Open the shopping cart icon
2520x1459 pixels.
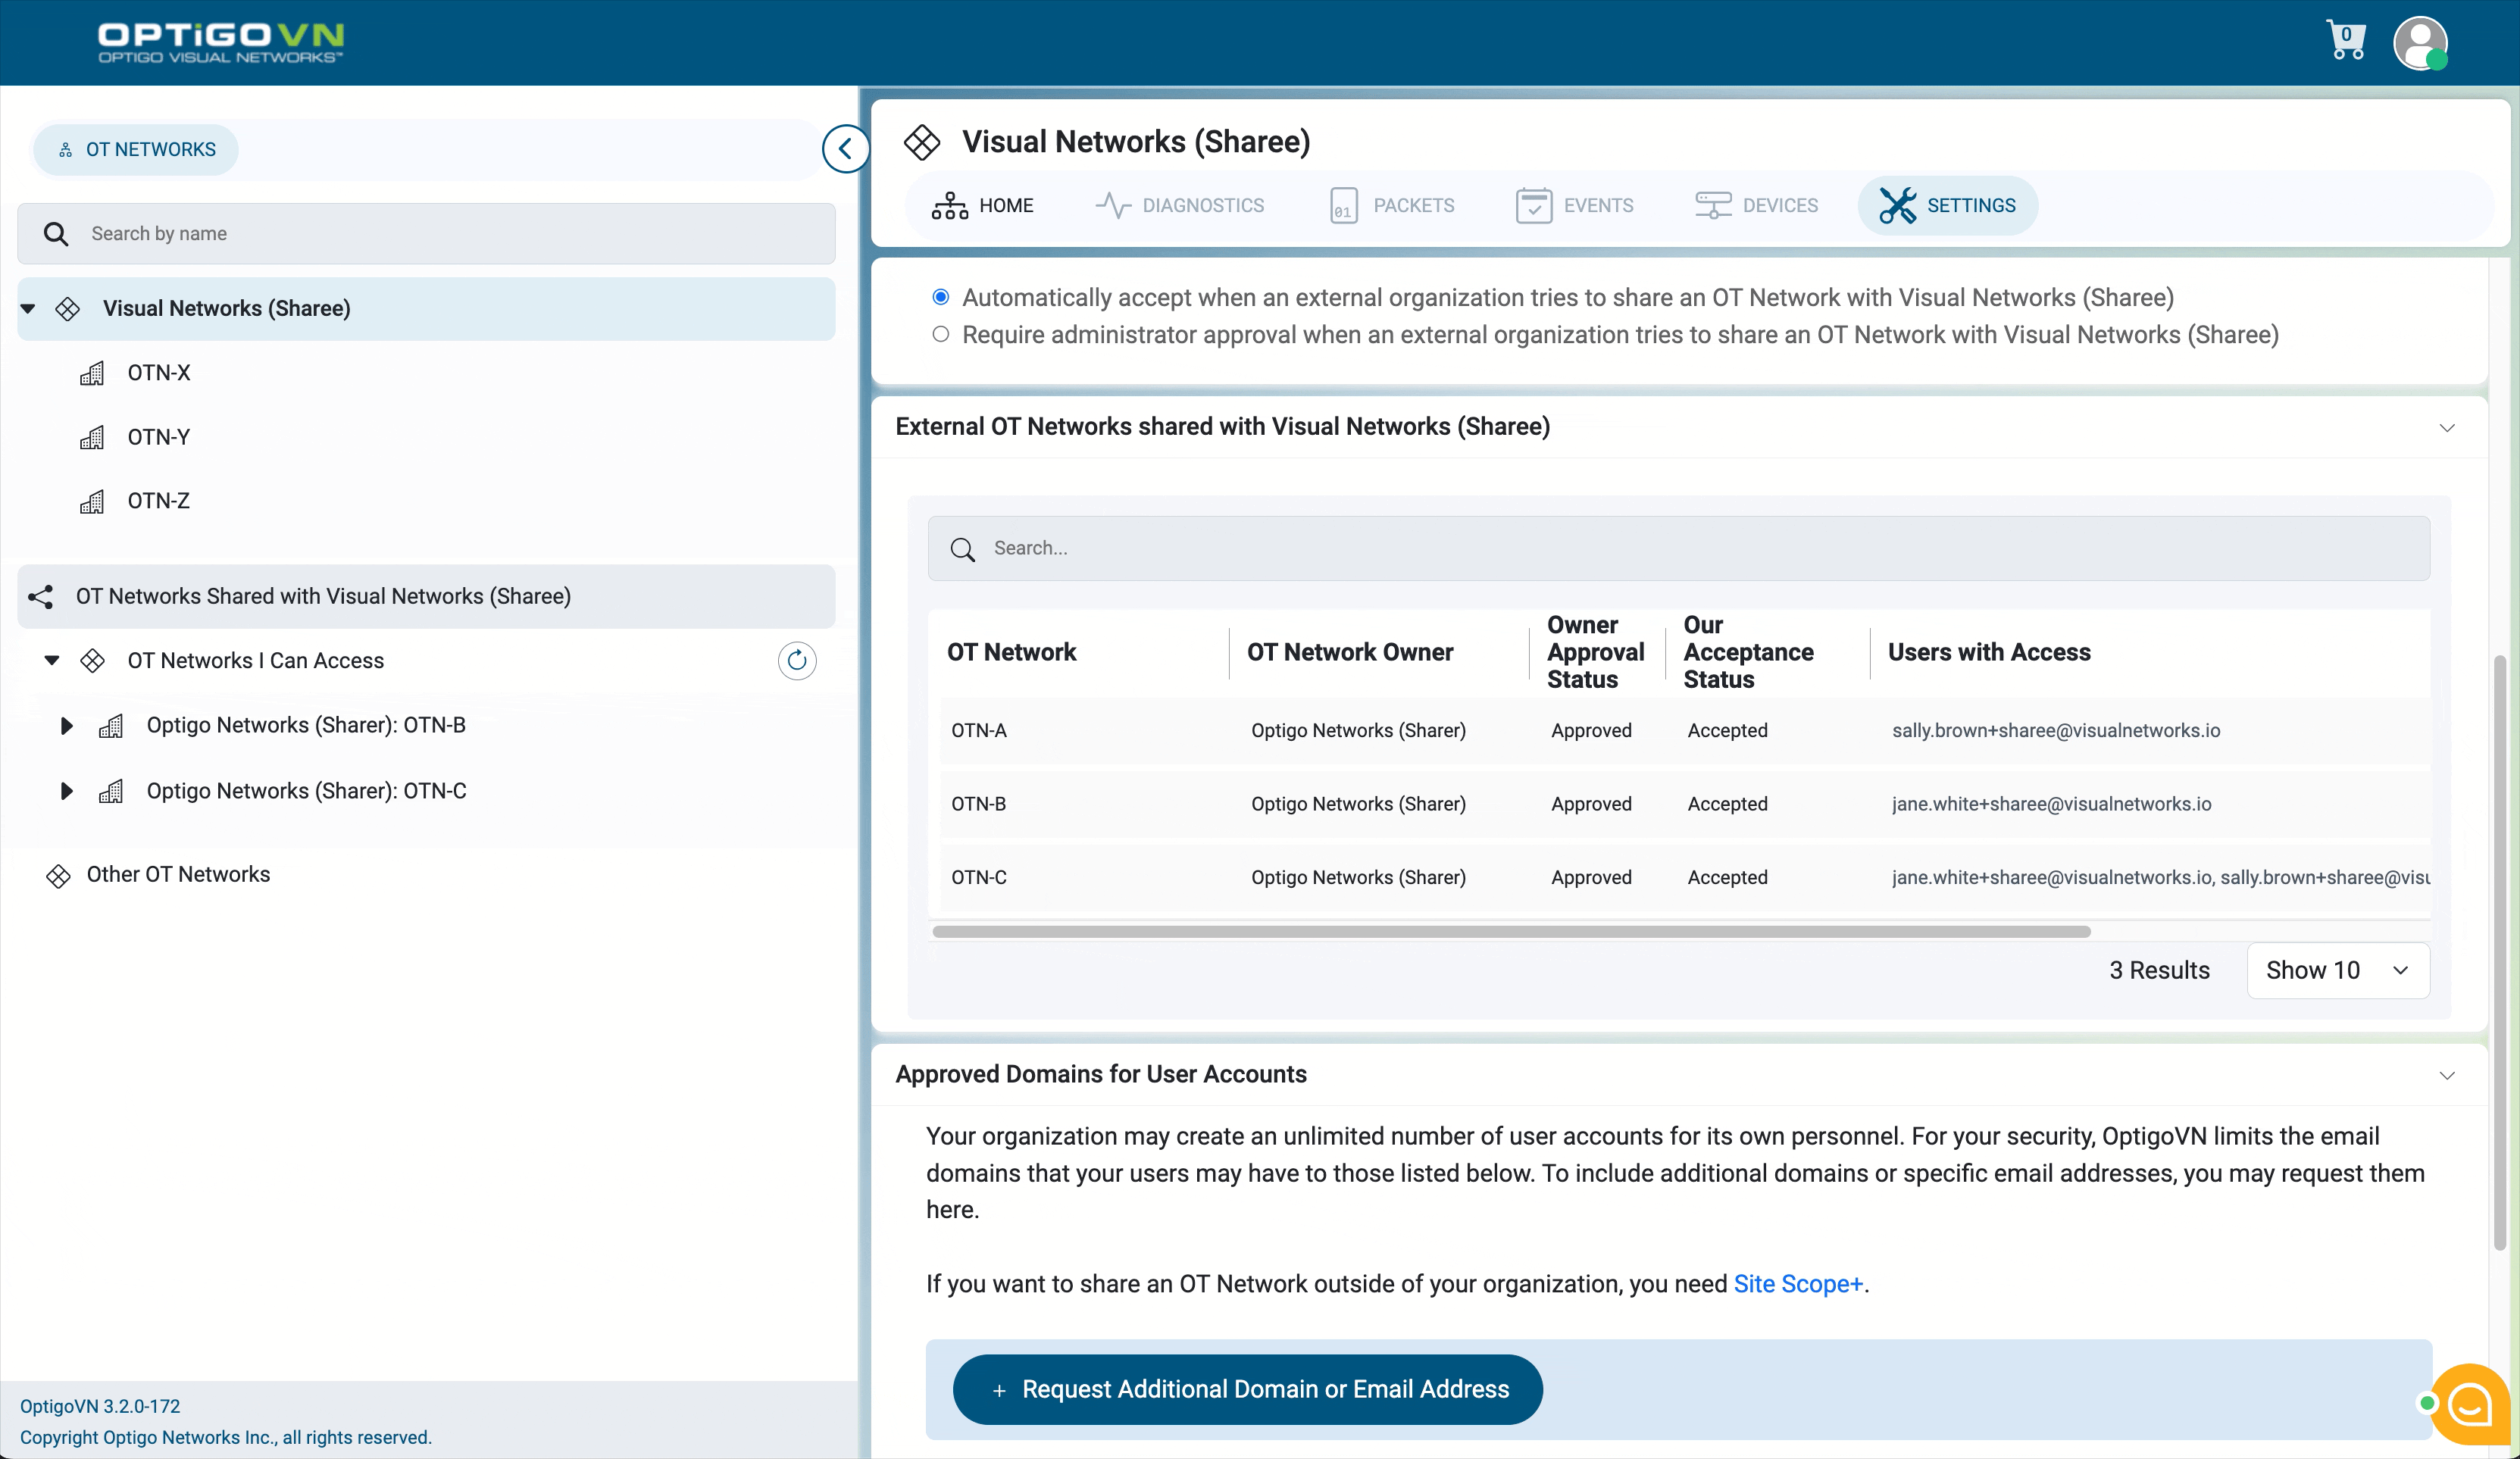[x=2345, y=41]
